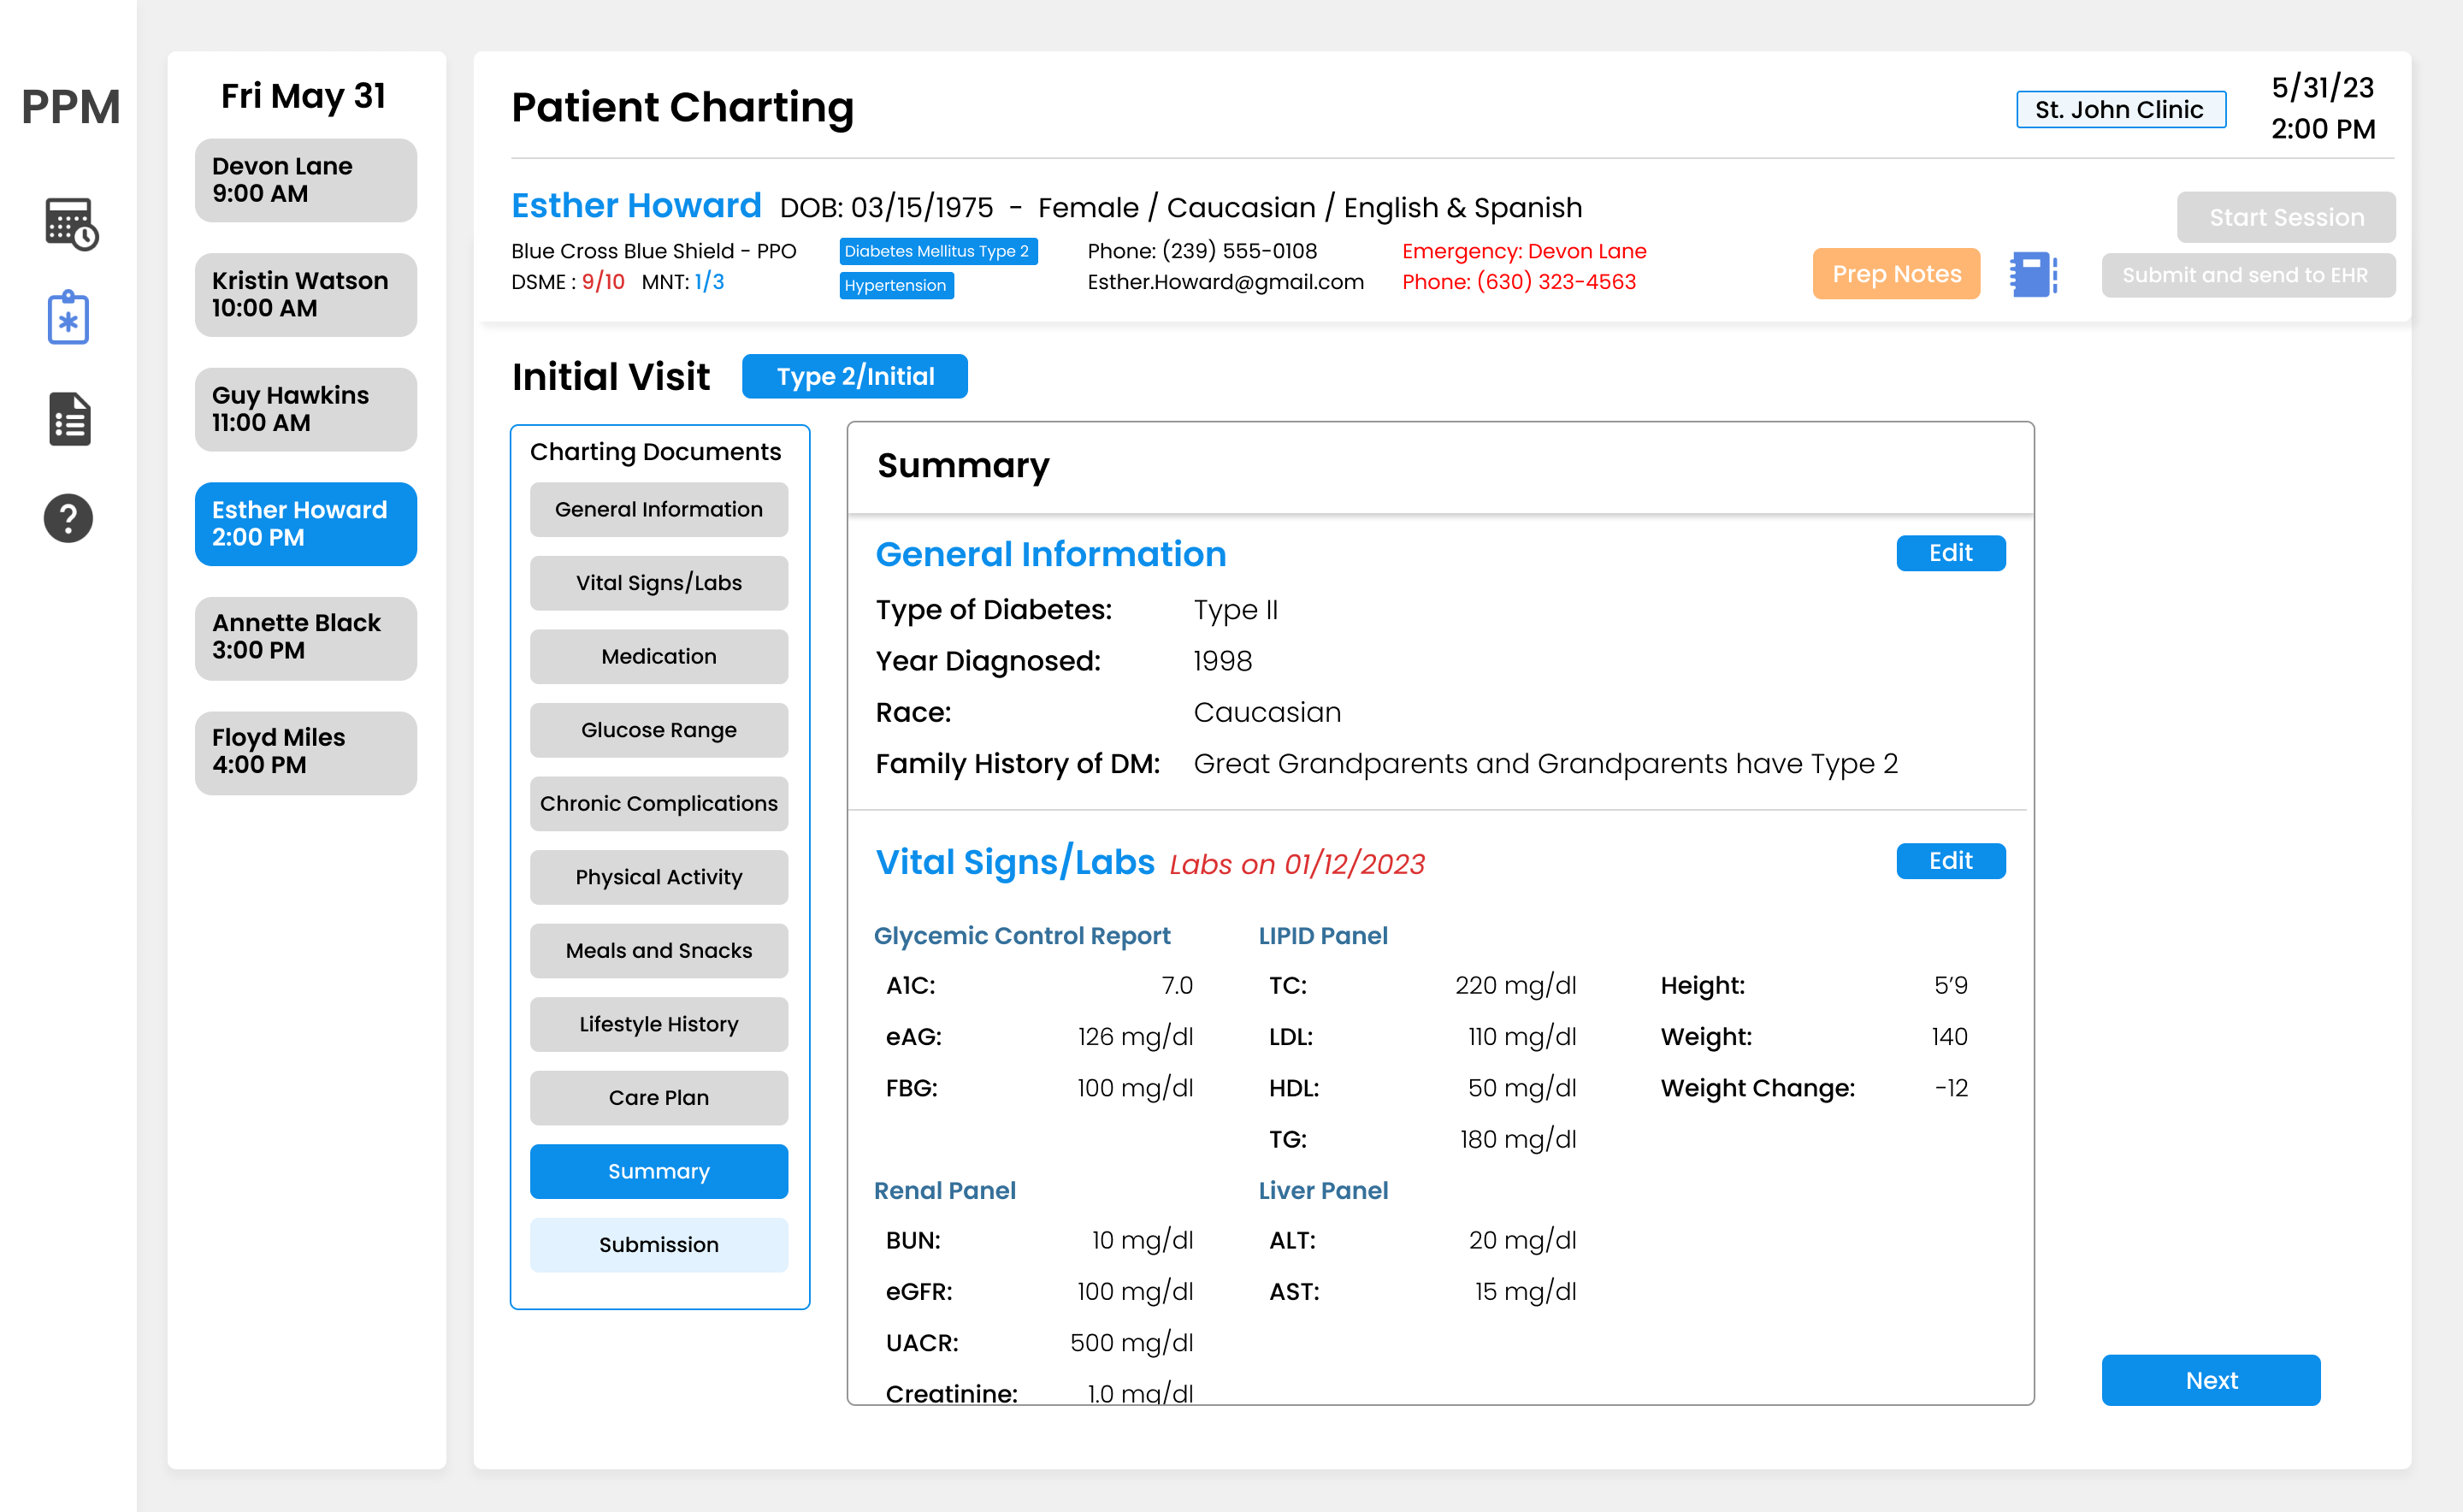Open Prep Notes
Image resolution: width=2463 pixels, height=1512 pixels.
1896,274
